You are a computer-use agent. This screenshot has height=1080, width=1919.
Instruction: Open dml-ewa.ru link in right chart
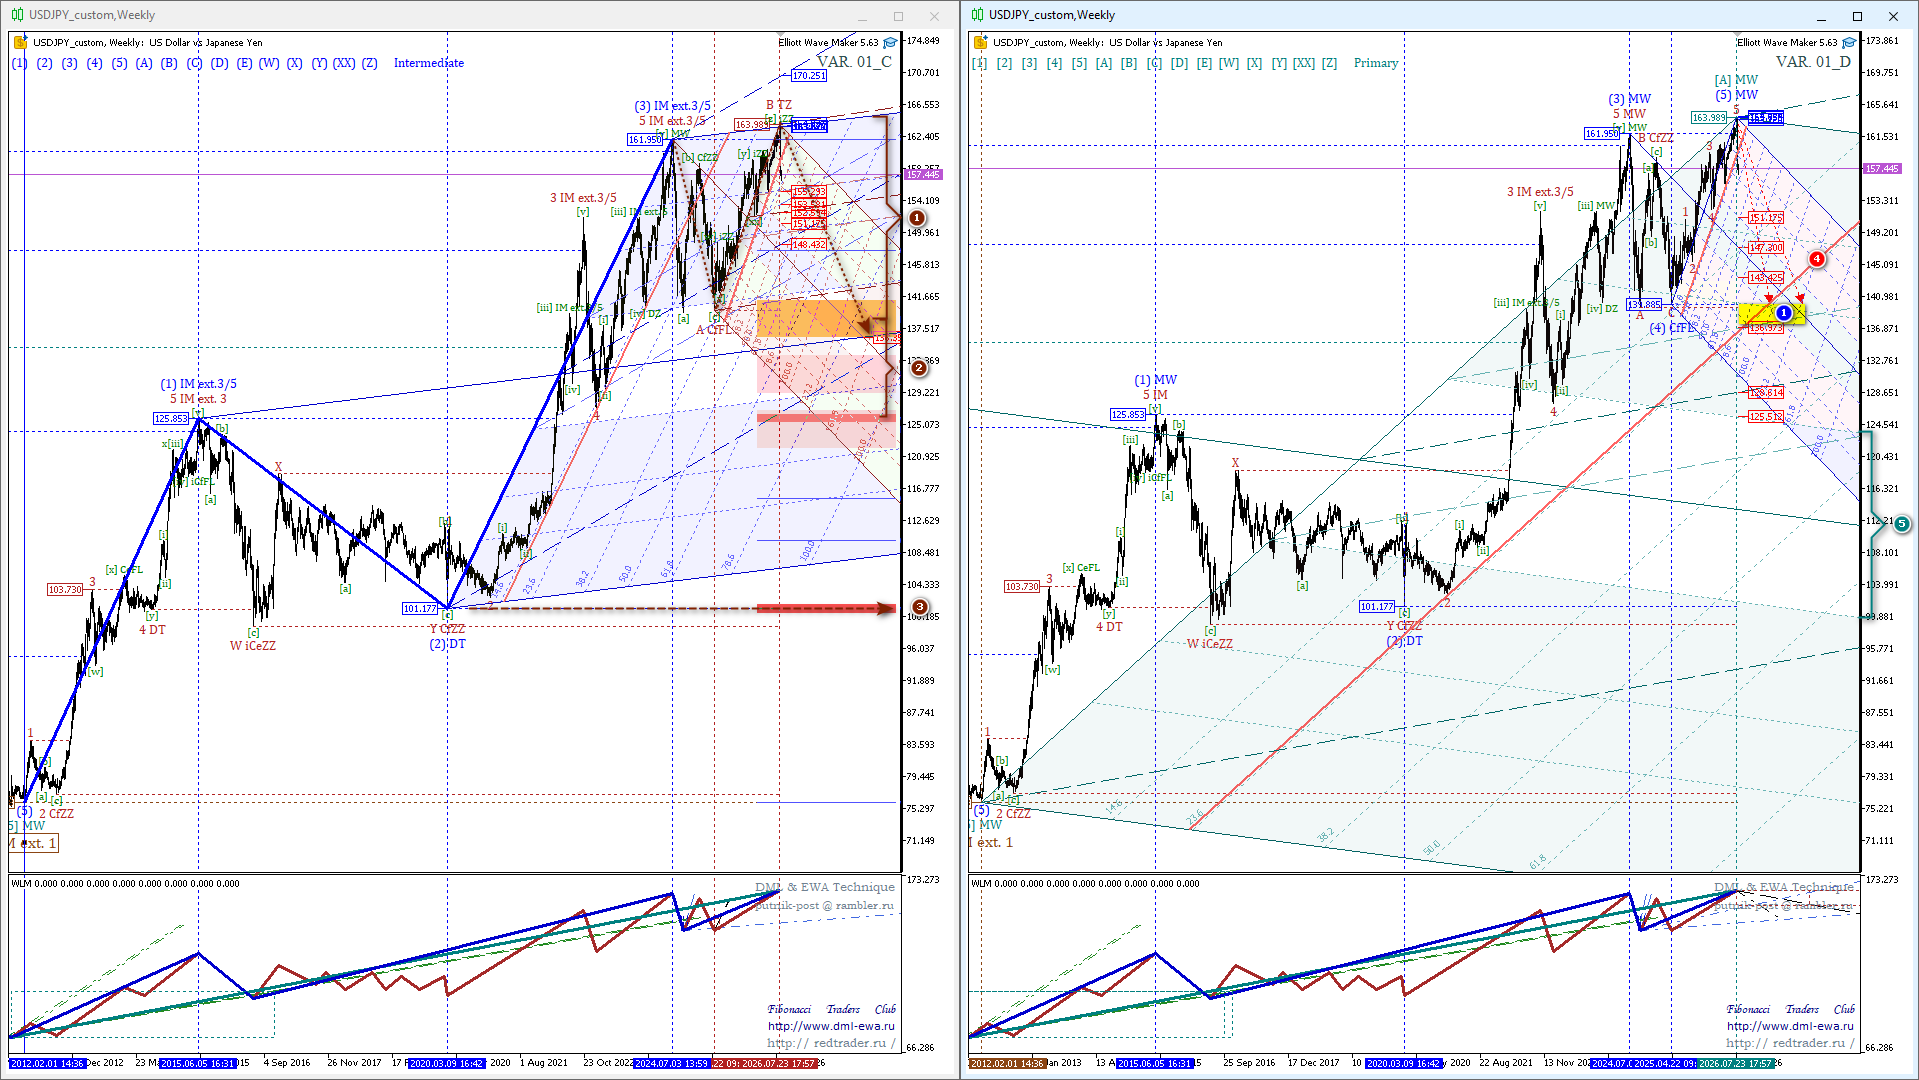pyautogui.click(x=1790, y=1026)
